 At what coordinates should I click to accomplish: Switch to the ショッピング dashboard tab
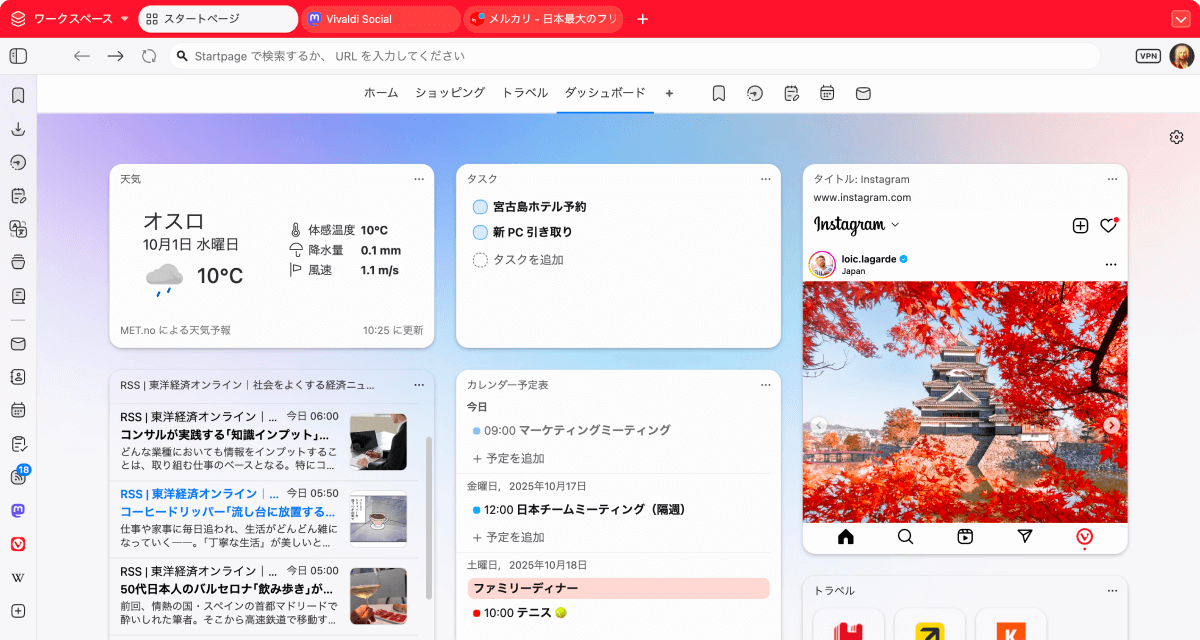tap(452, 92)
